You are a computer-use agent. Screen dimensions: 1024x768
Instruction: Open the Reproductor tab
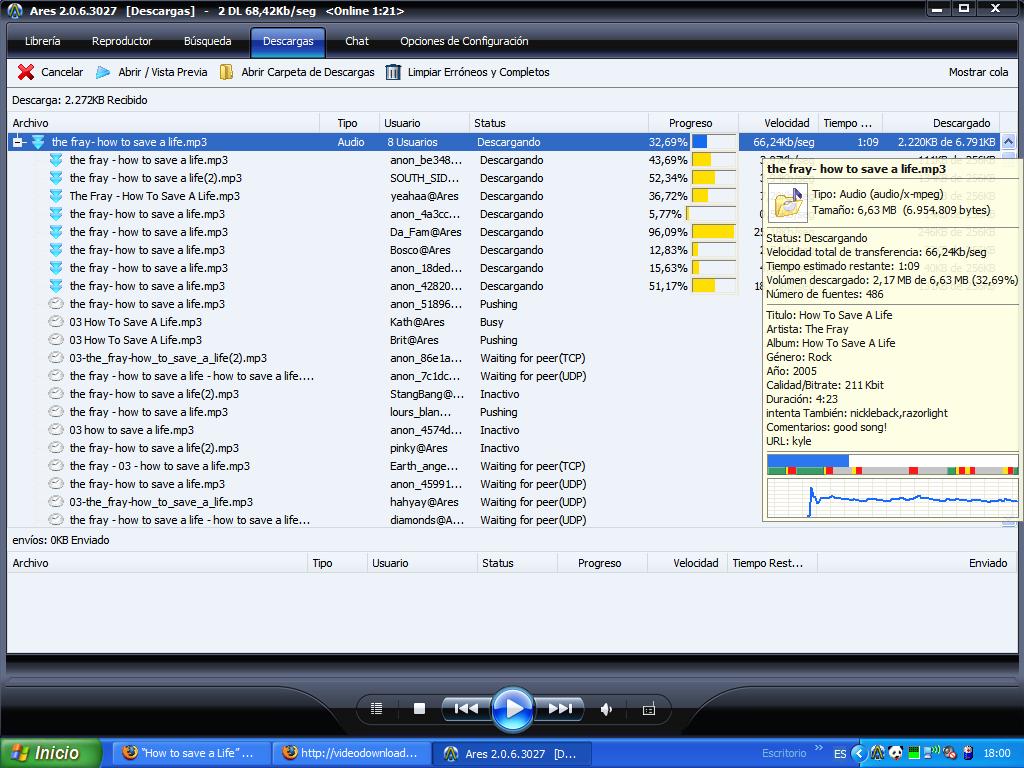point(121,41)
